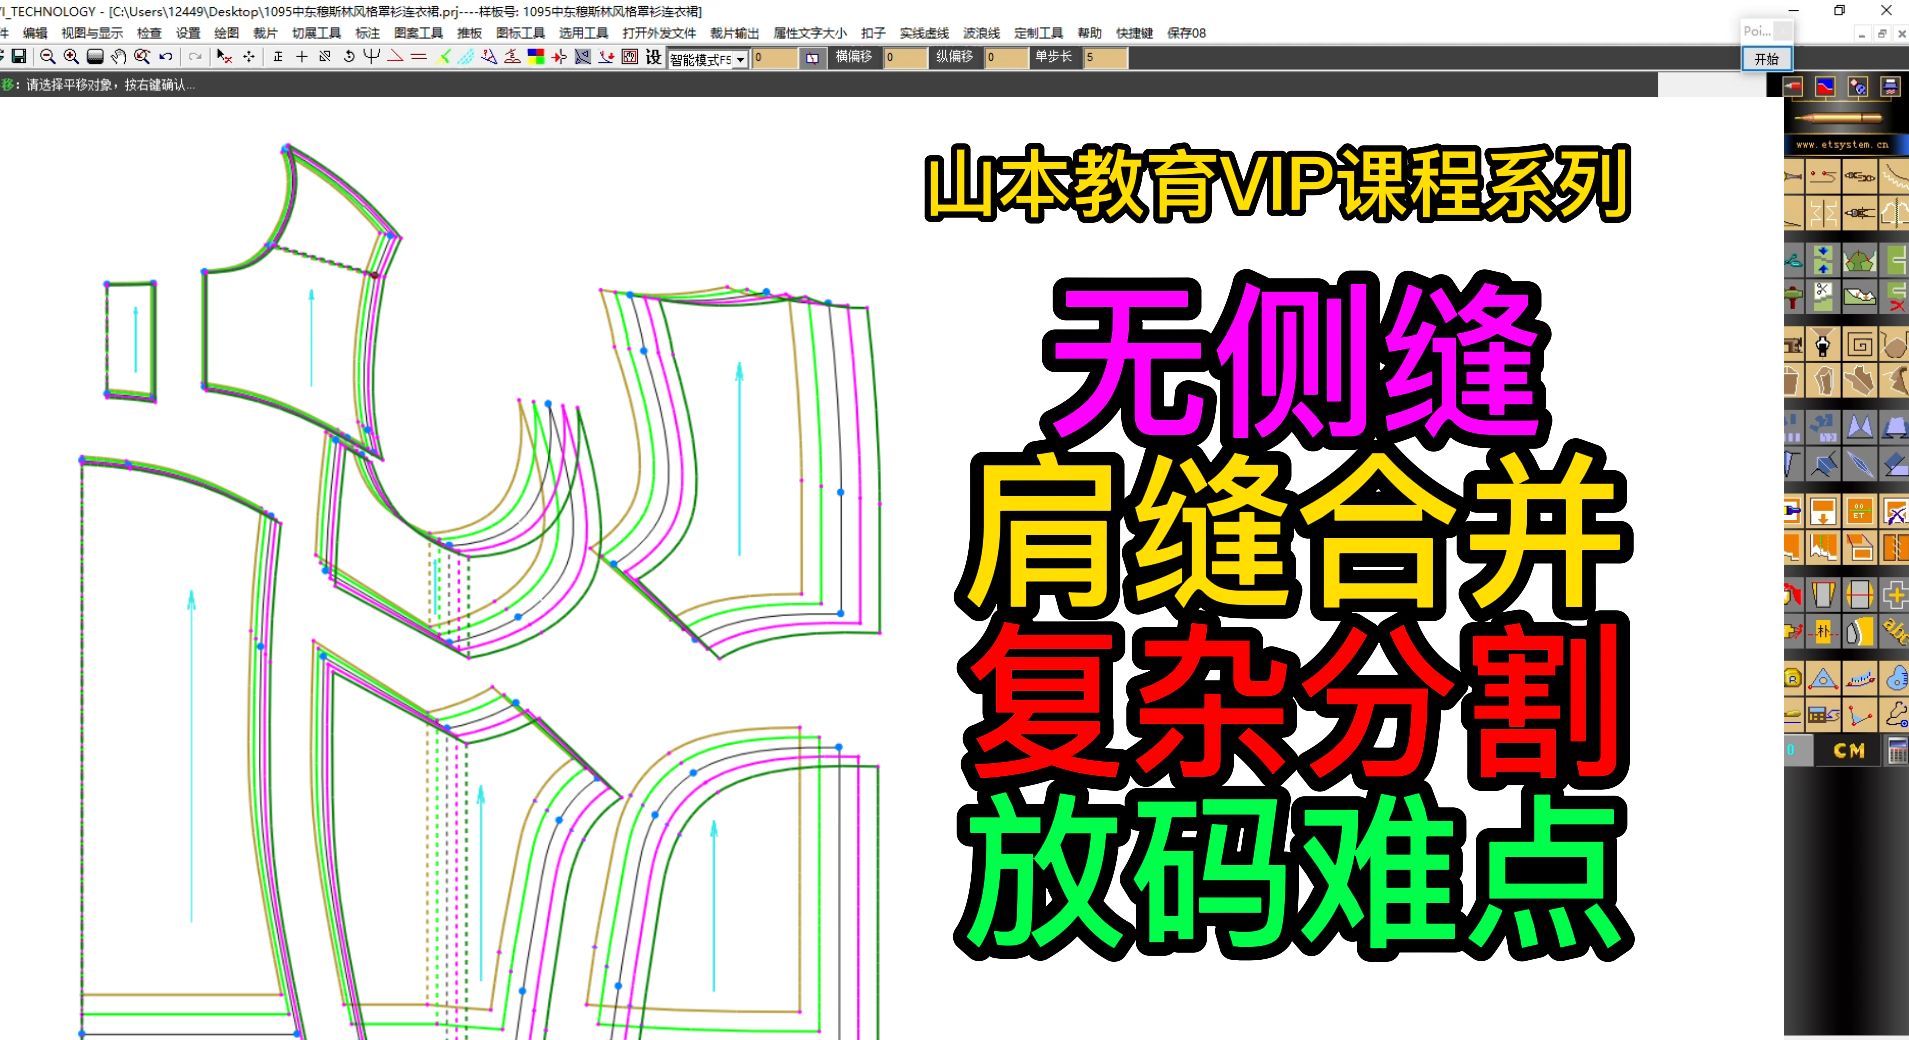Open the 快捷键 menu

[x=1134, y=33]
